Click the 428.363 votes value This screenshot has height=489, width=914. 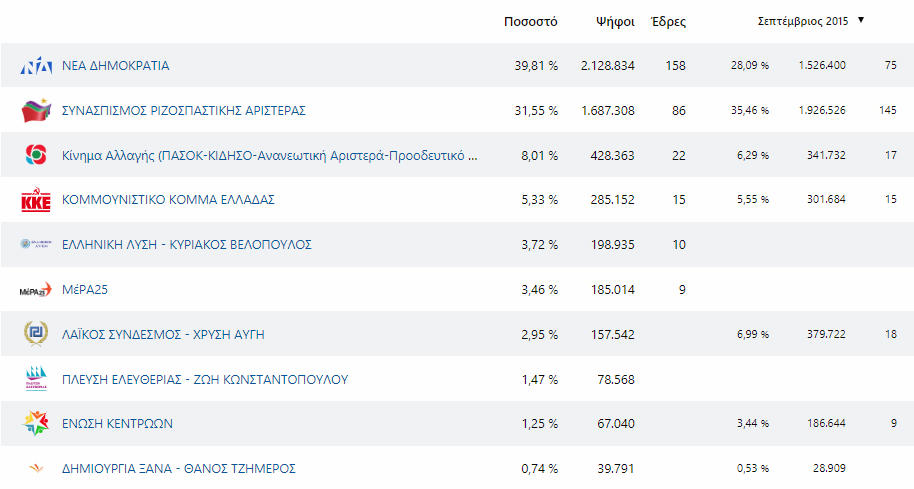[x=612, y=156]
